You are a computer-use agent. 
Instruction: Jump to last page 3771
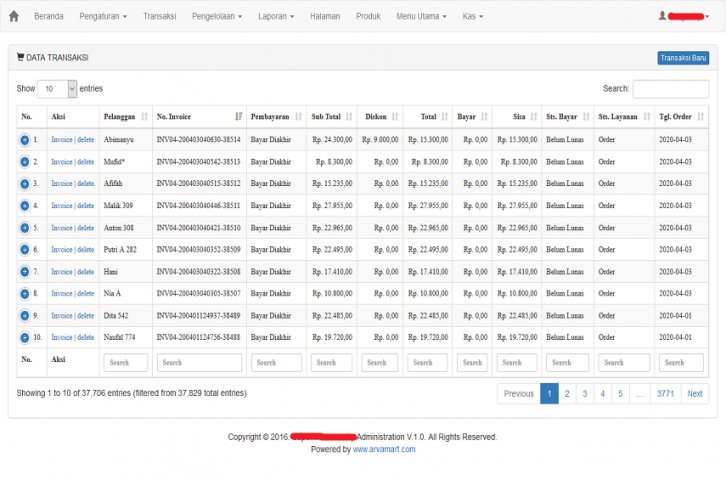click(665, 394)
